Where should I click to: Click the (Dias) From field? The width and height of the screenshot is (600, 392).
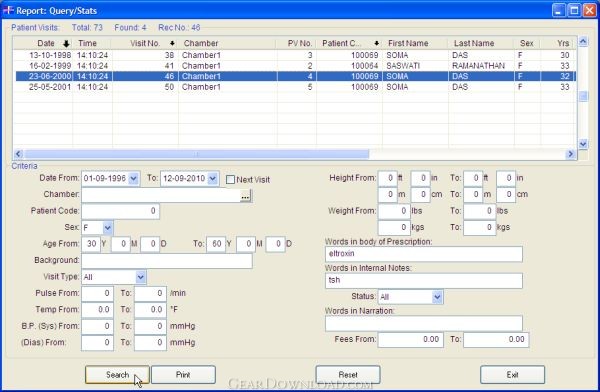pos(97,343)
